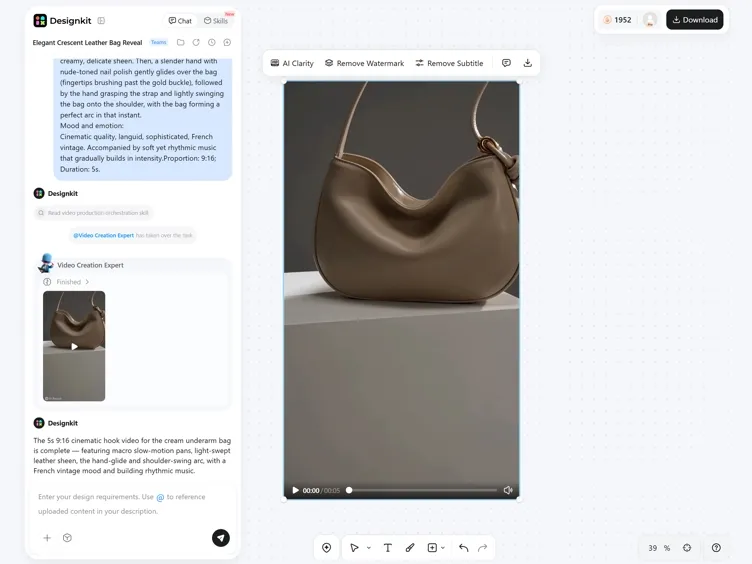The width and height of the screenshot is (752, 564).
Task: Click the Elegant Crescent Leather Bag Reveal title
Action: pyautogui.click(x=87, y=43)
